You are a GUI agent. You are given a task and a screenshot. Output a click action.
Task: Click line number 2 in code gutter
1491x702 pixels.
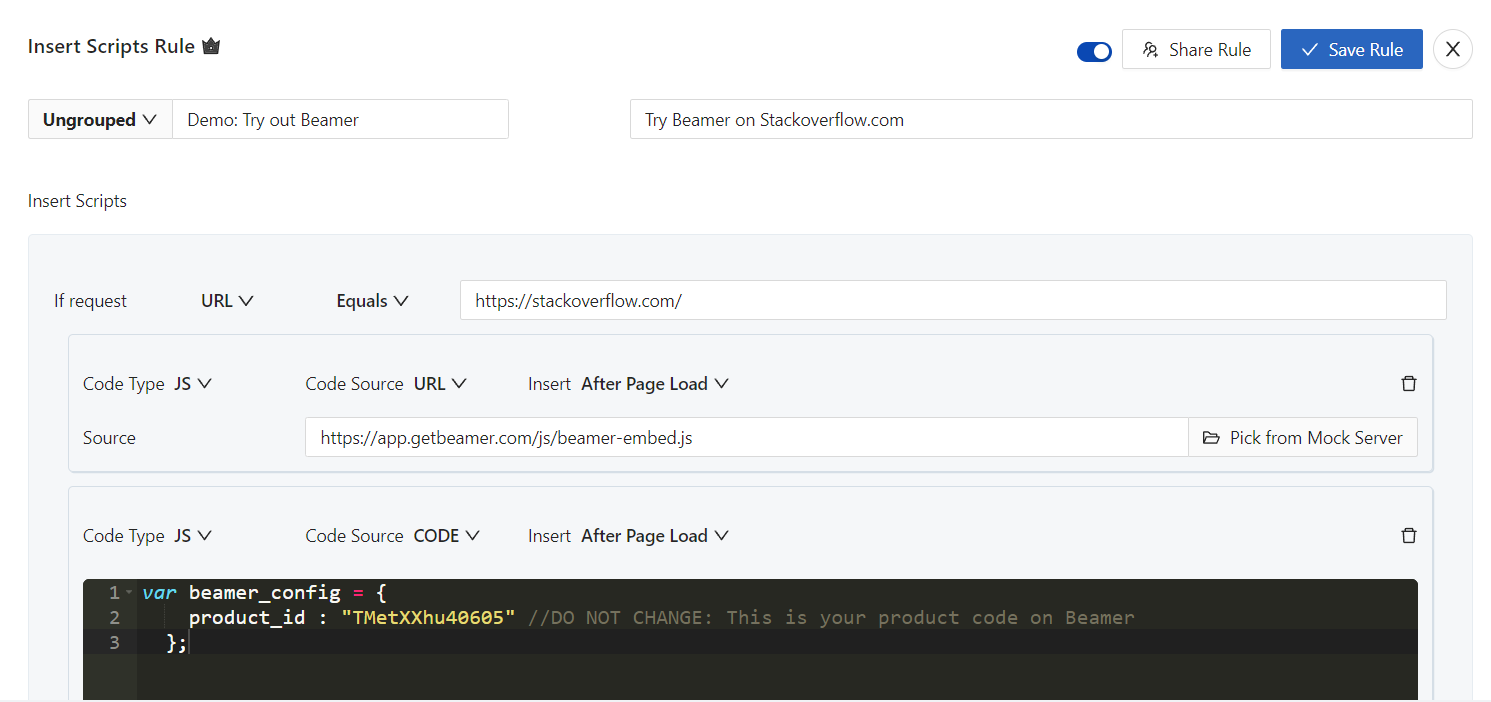pyautogui.click(x=115, y=618)
